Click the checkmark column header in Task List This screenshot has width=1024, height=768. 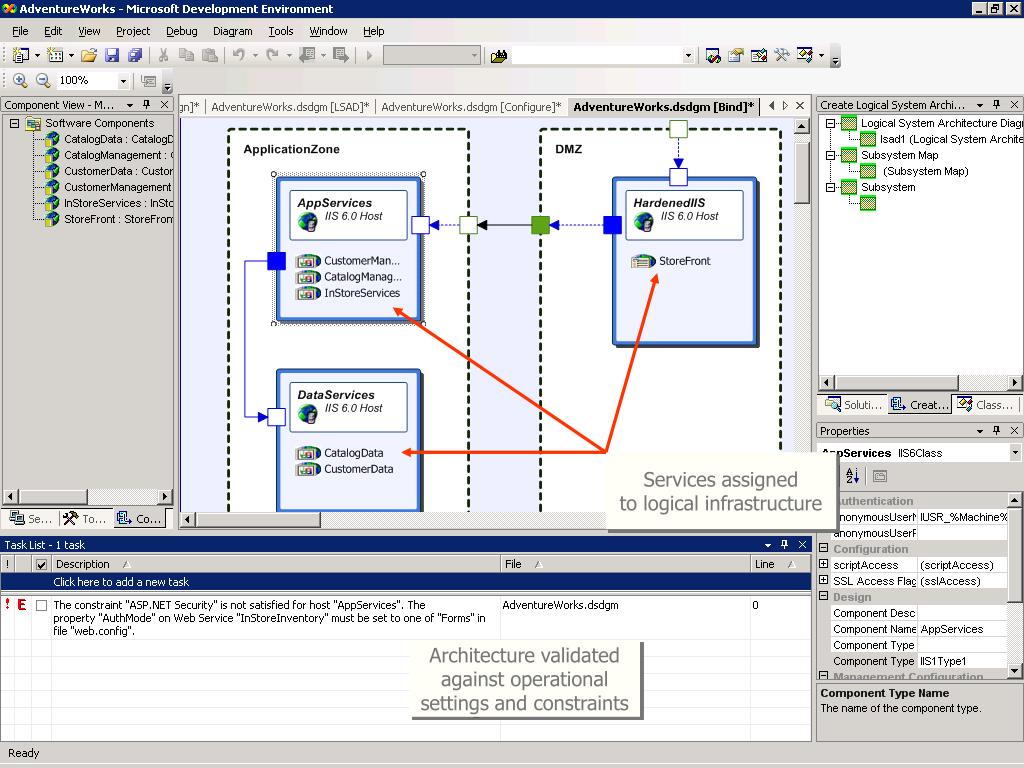click(41, 564)
